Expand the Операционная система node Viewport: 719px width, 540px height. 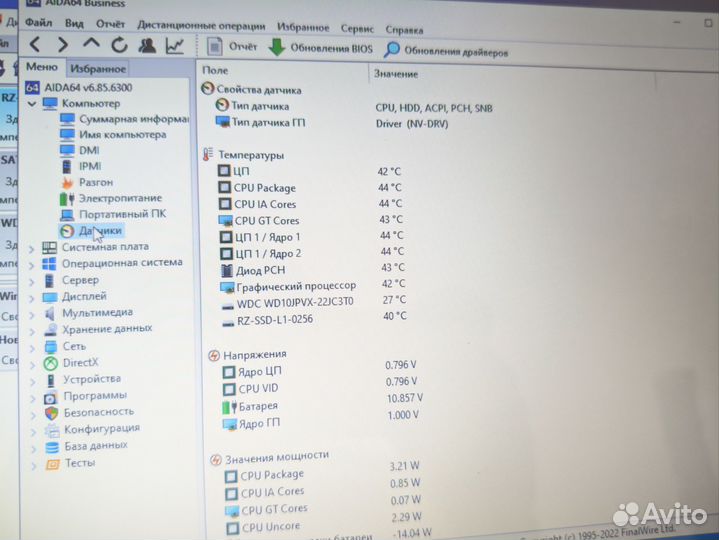point(31,265)
